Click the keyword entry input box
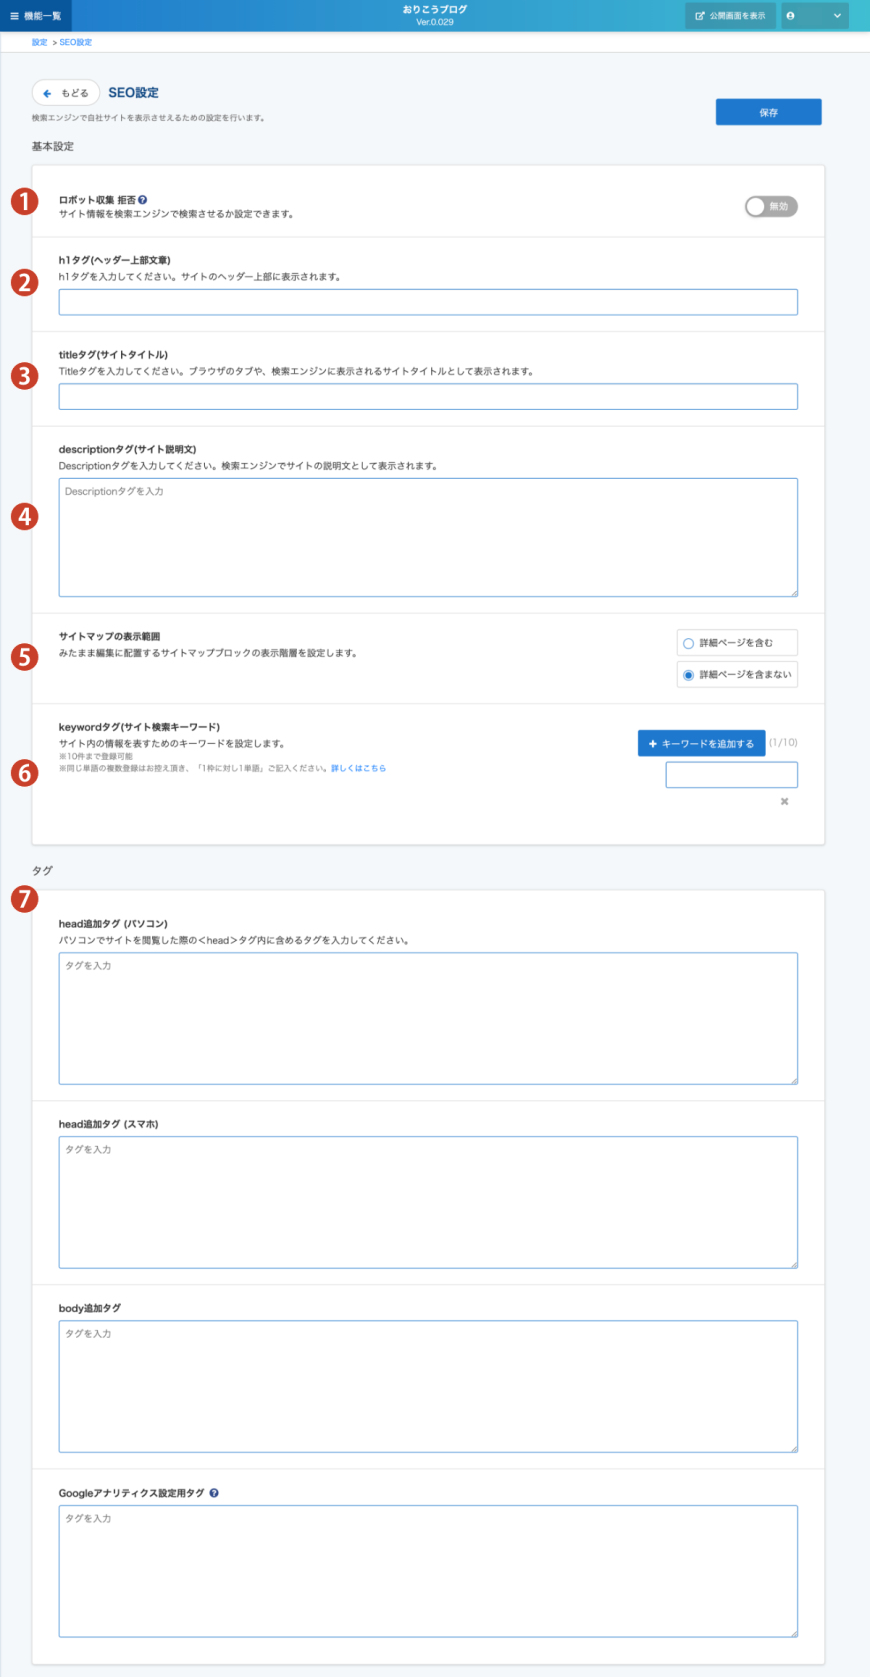 (x=731, y=774)
